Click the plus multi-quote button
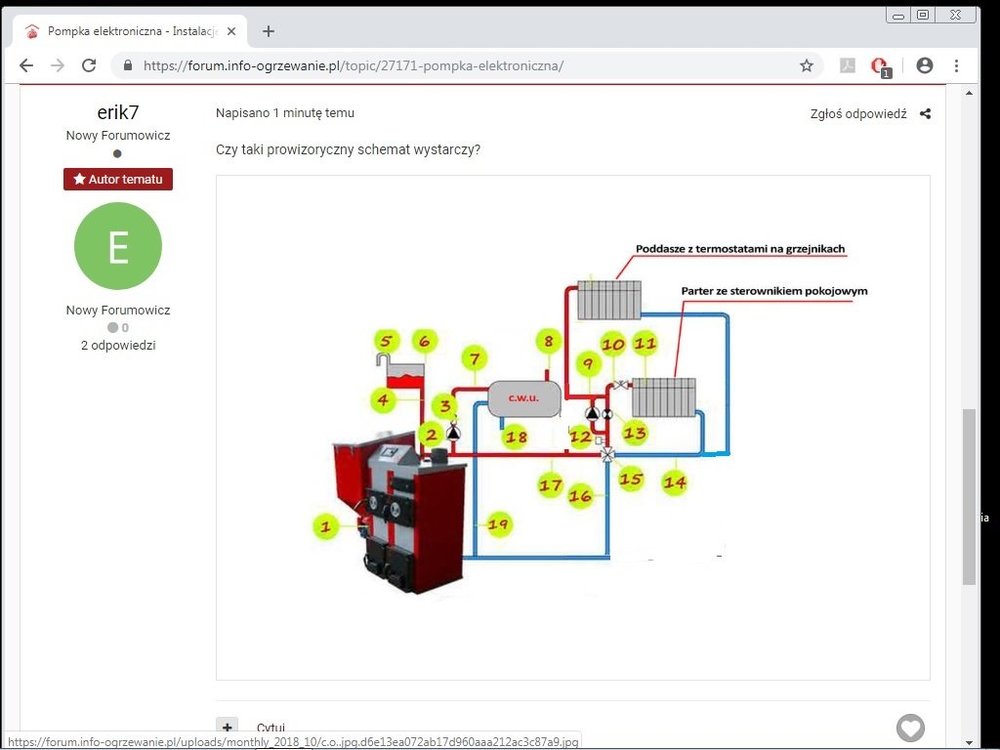The width and height of the screenshot is (1000, 750). (227, 728)
